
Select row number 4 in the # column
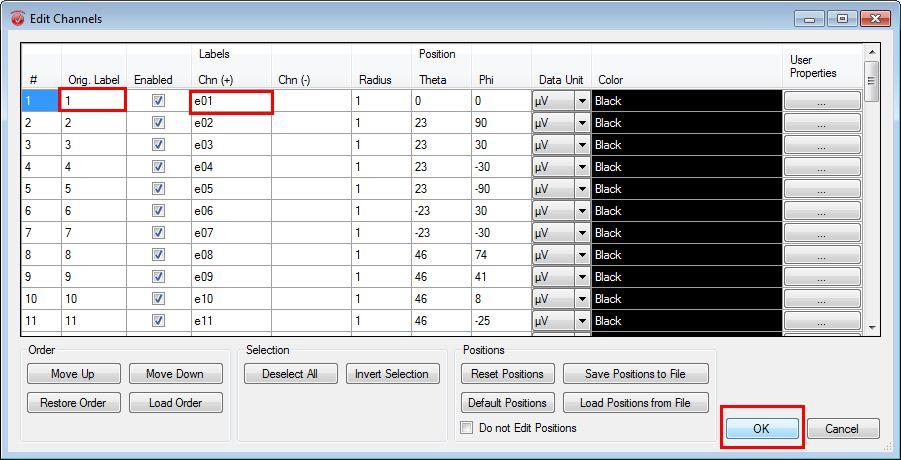click(41, 167)
